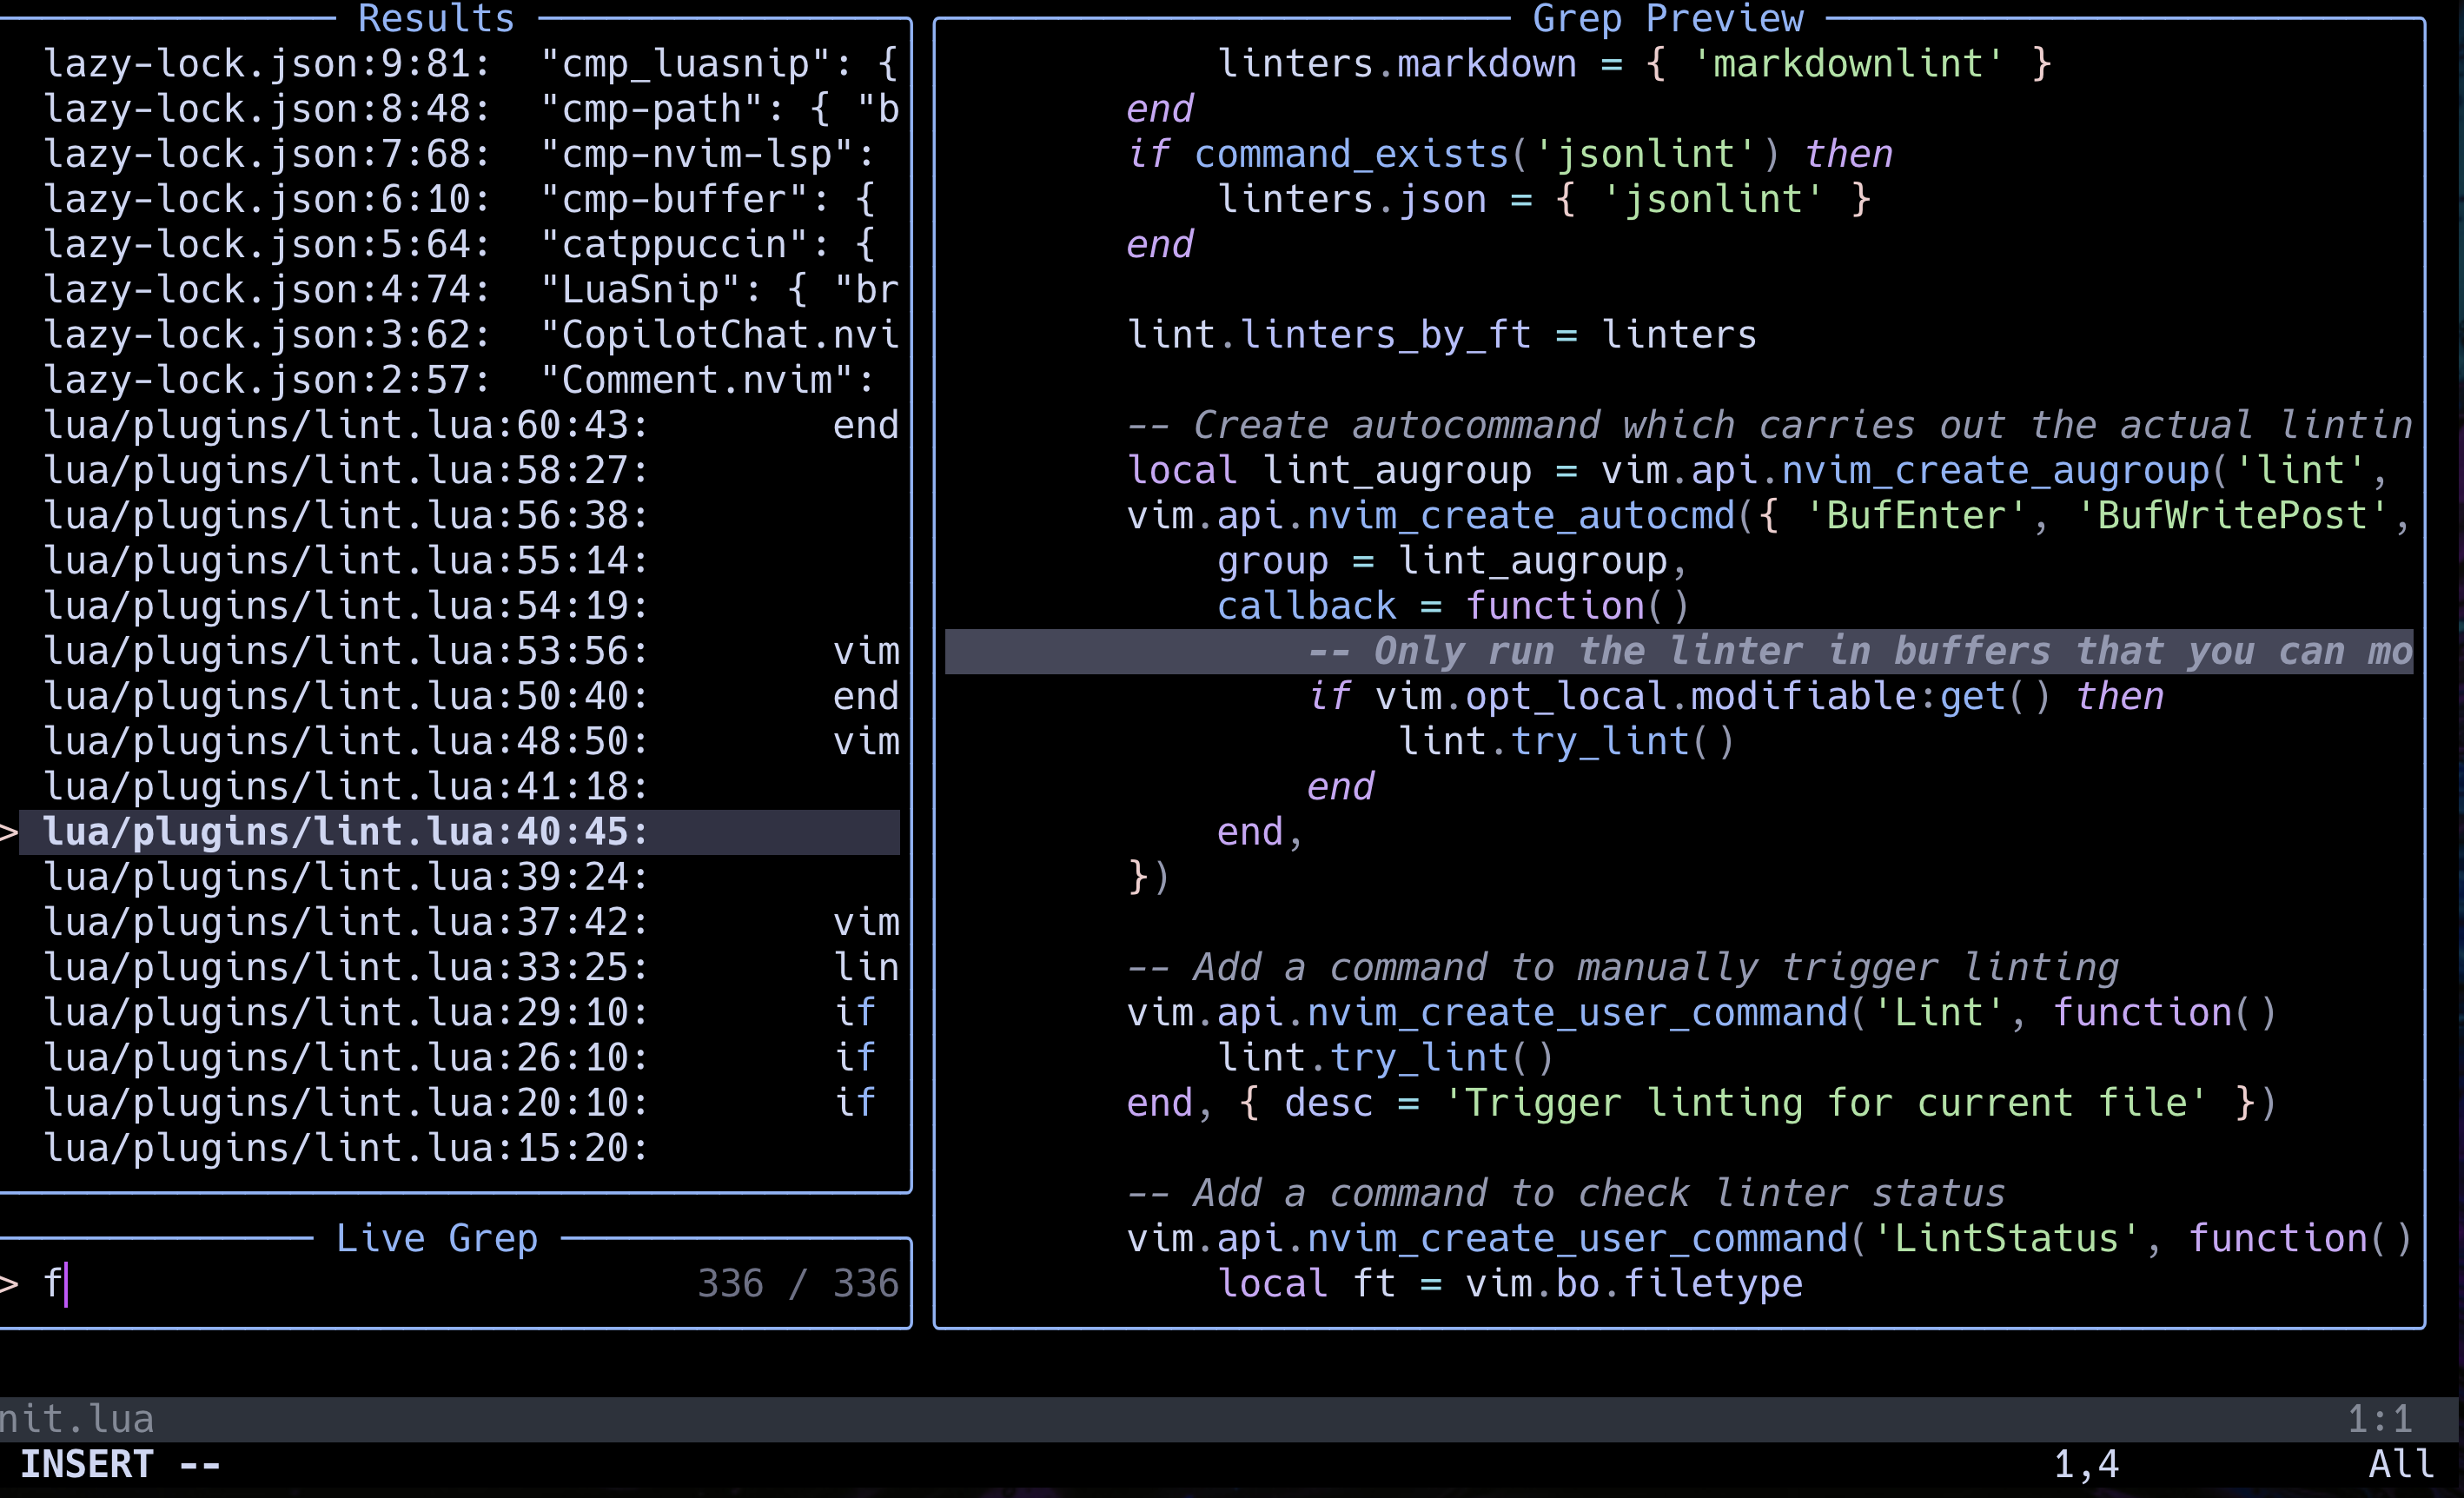
Task: Select the lazy-lock.json:9:81 cmp_luasnip result
Action: point(470,62)
